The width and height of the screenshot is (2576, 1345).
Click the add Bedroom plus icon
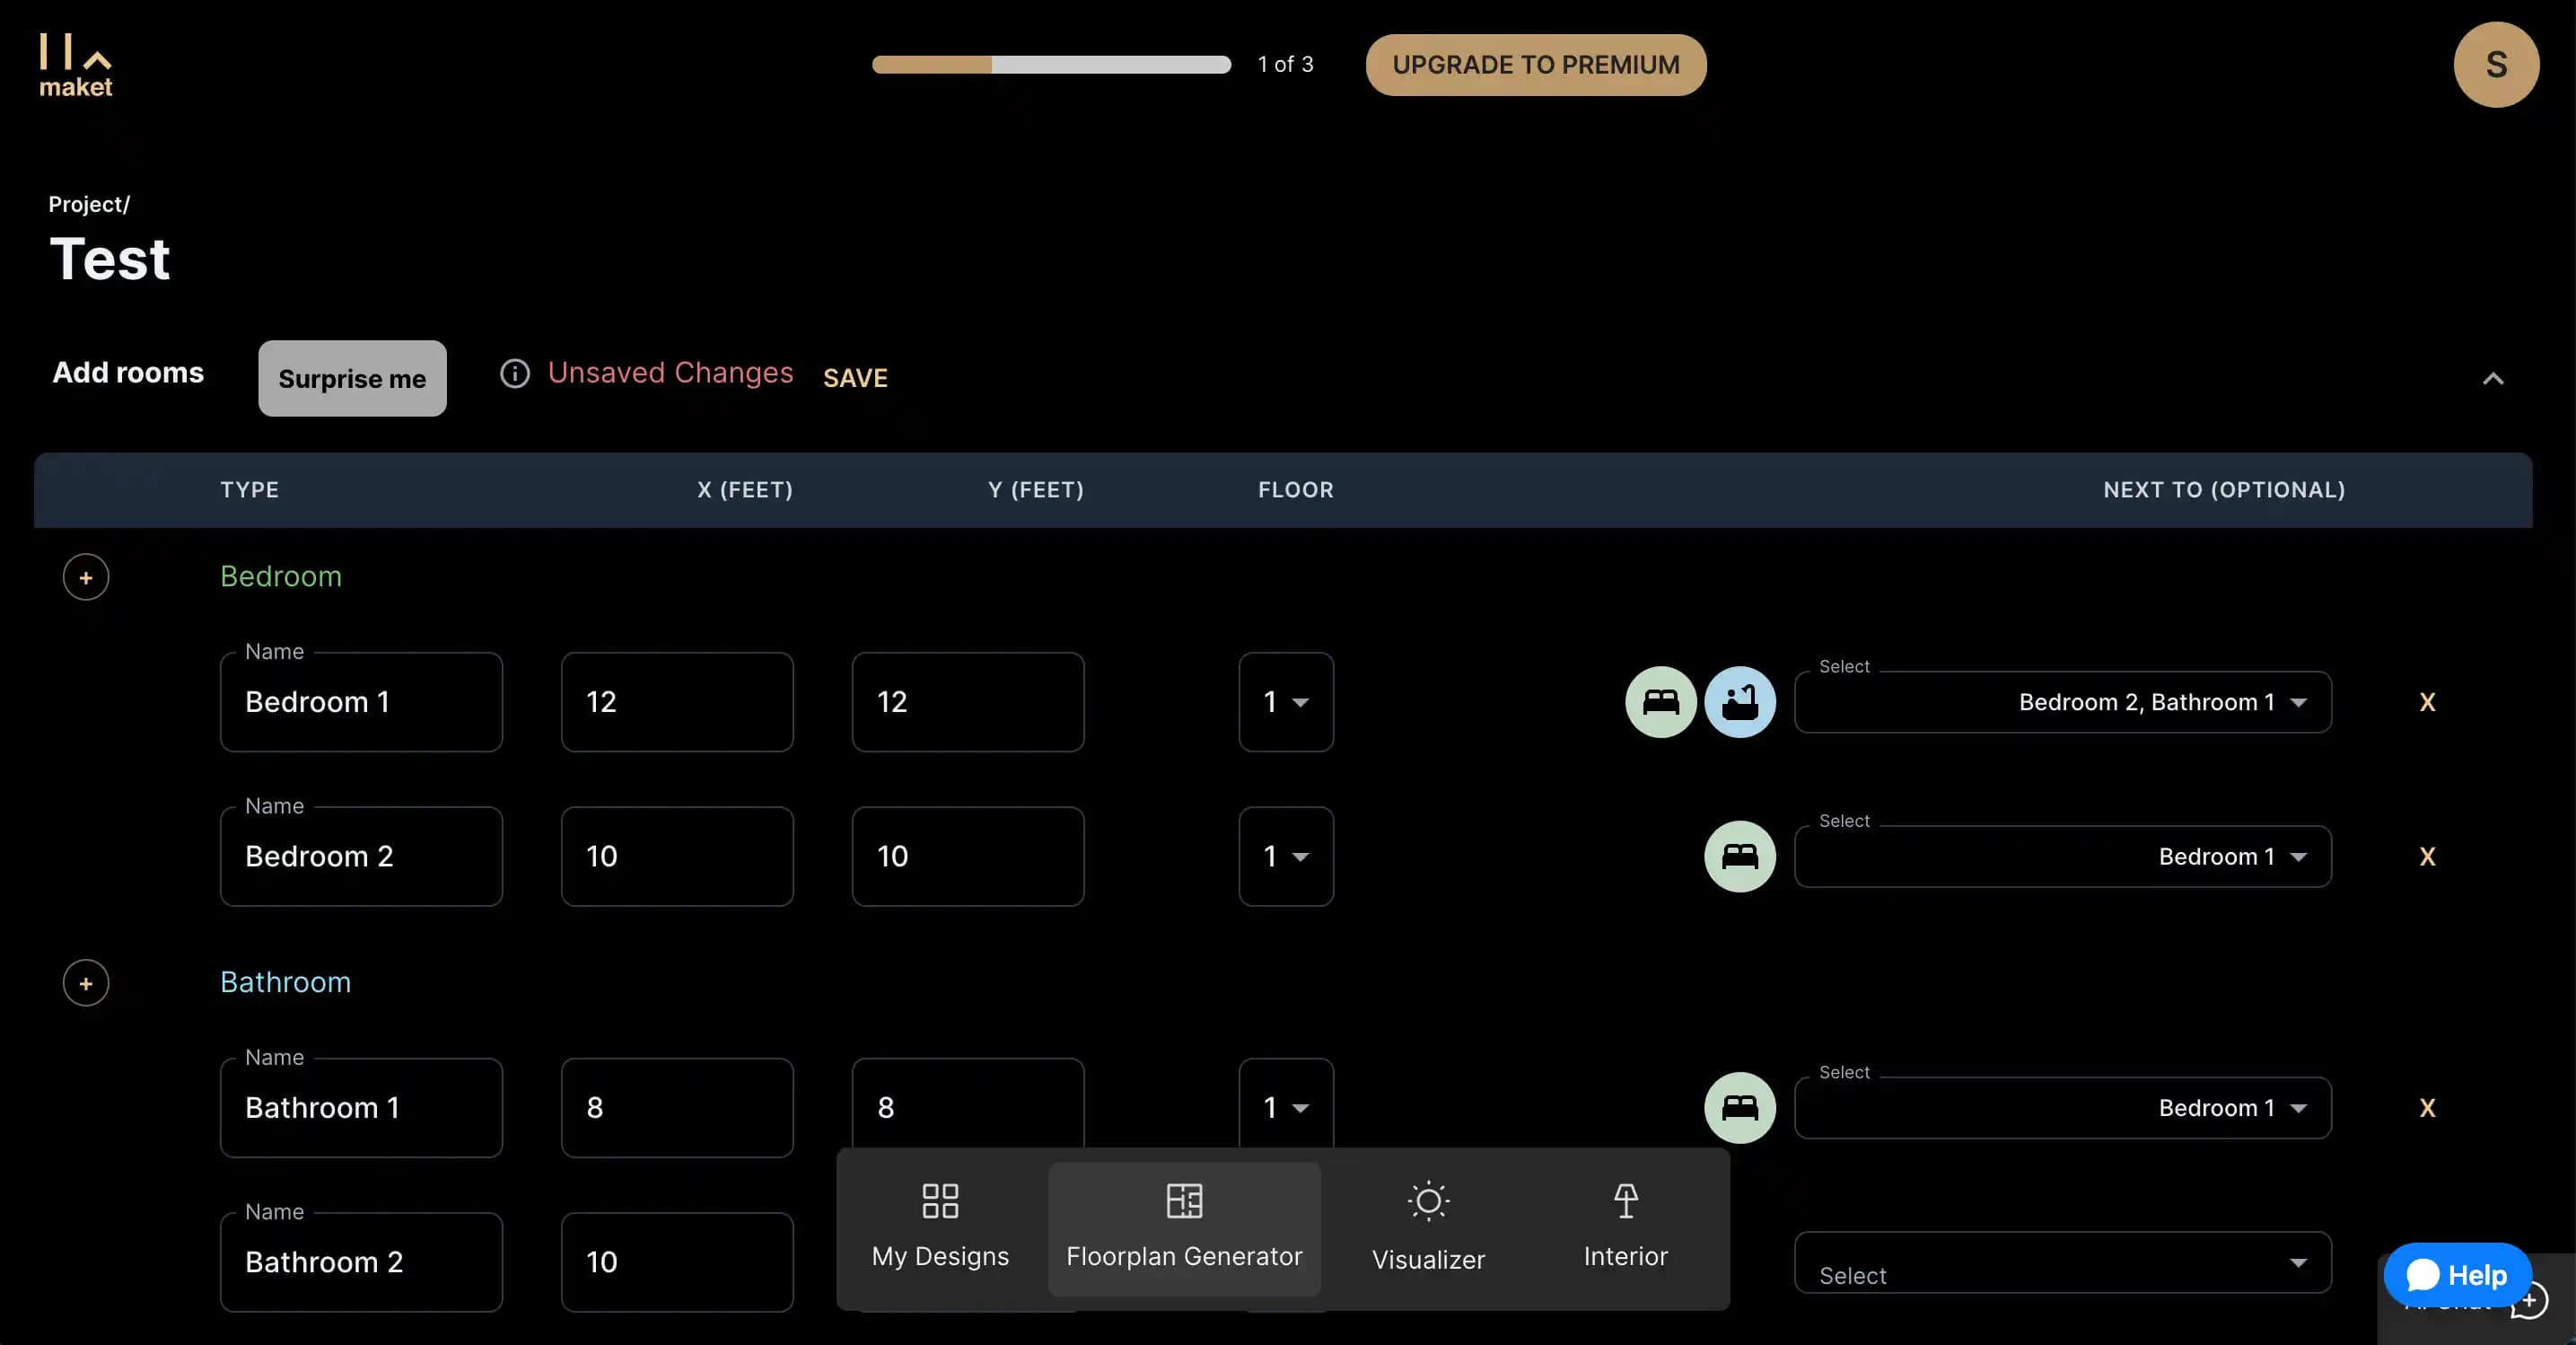click(86, 577)
